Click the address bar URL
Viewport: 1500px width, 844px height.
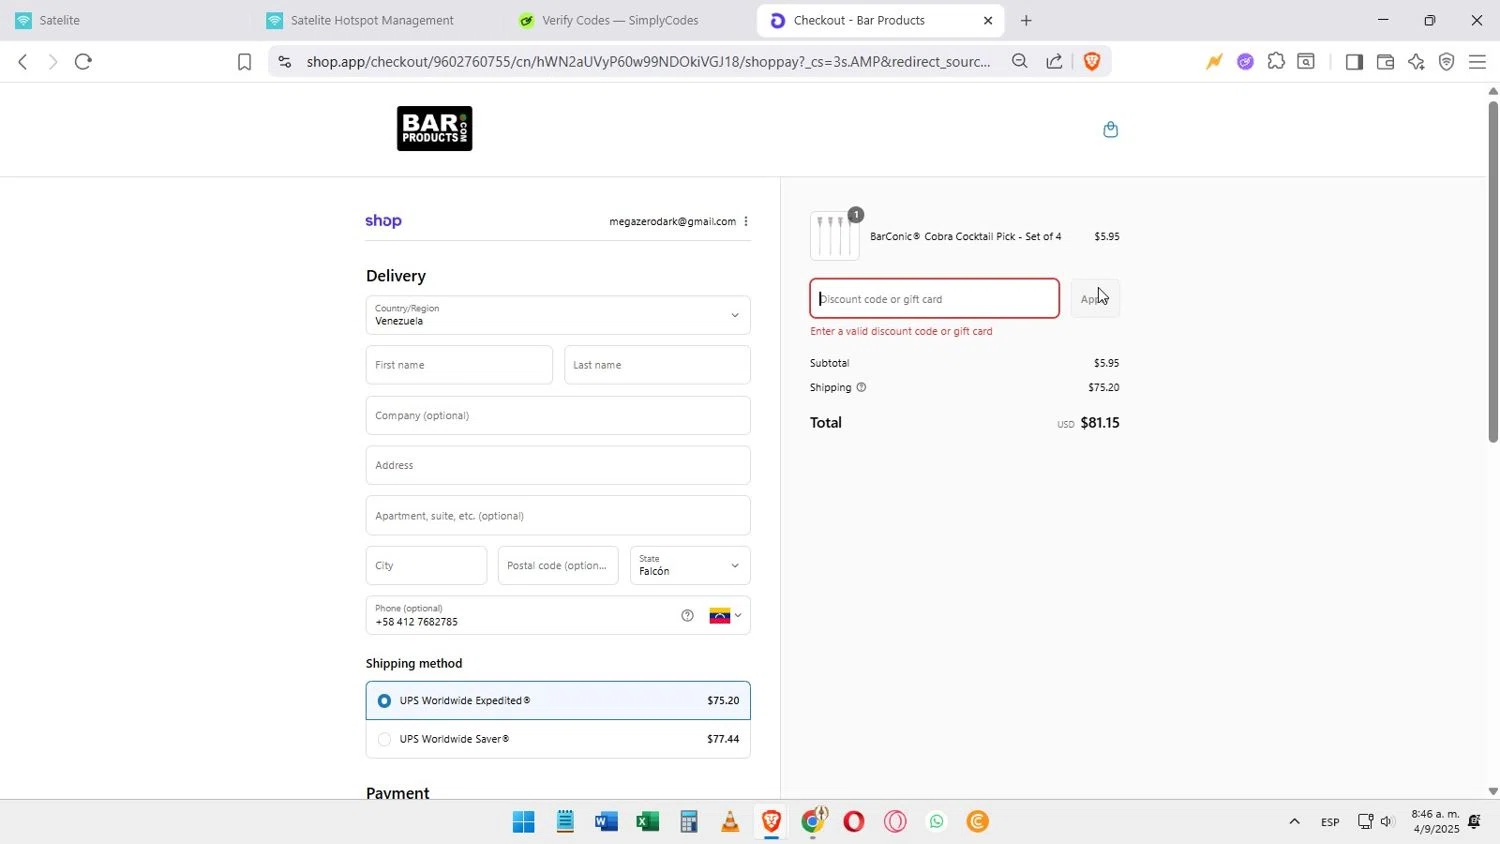coord(648,62)
